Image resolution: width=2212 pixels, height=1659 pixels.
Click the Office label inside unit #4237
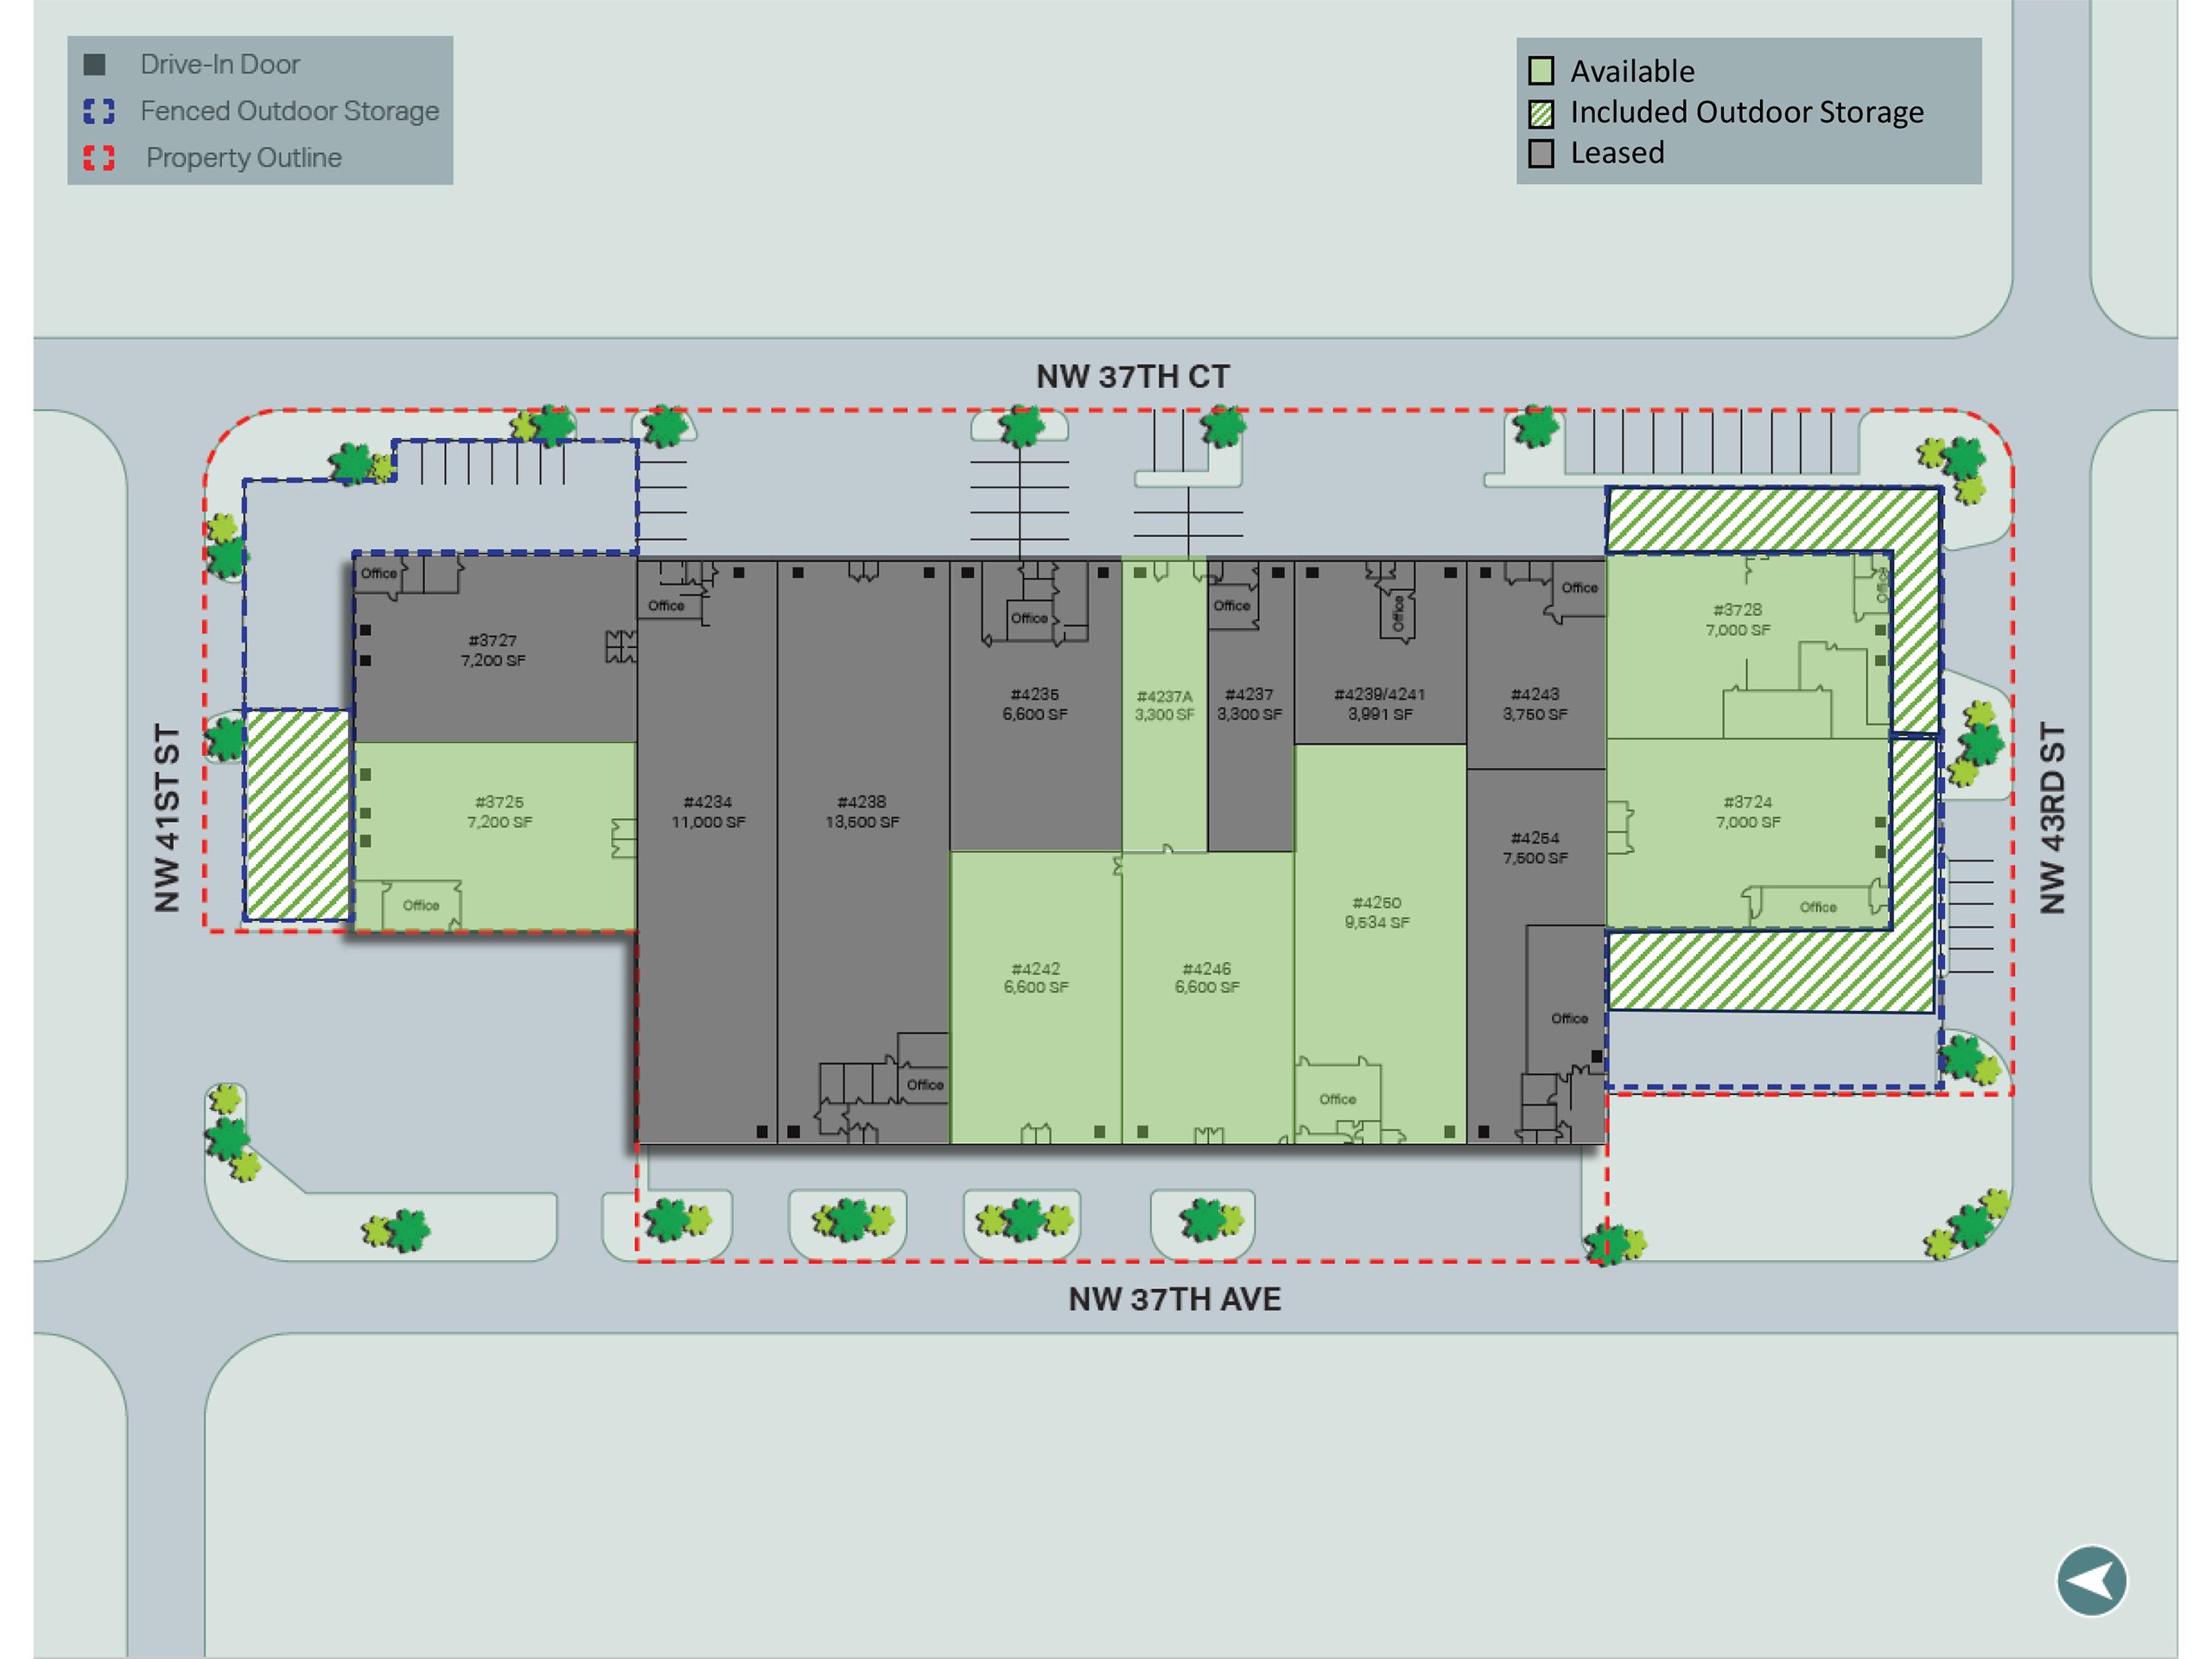[1232, 605]
